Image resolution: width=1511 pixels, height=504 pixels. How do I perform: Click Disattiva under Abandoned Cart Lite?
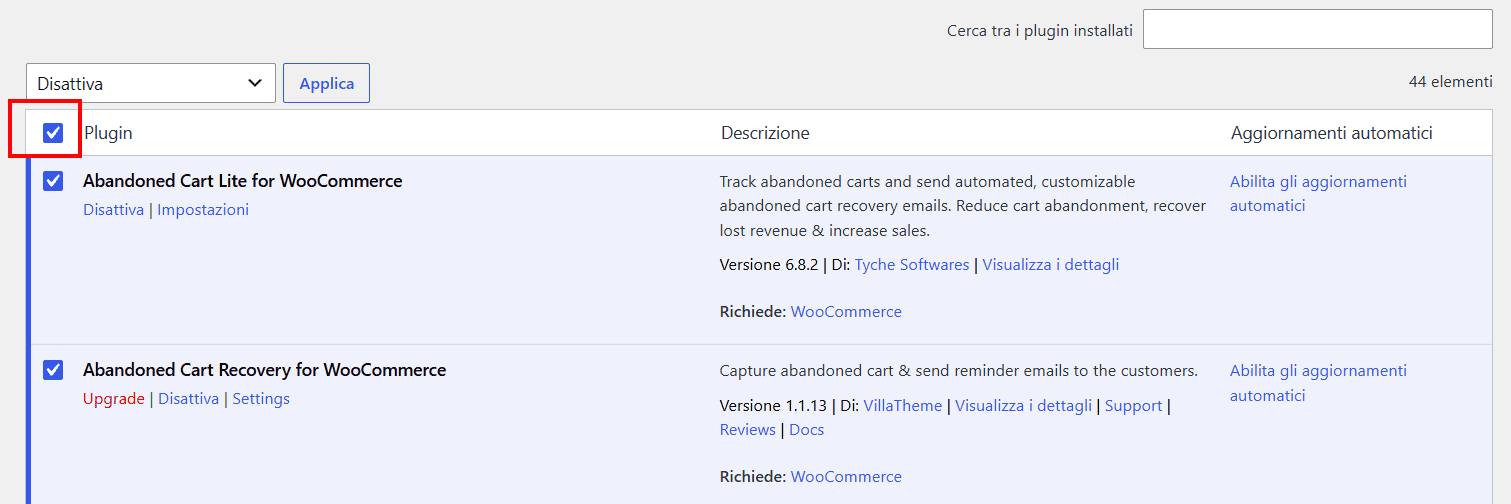pos(114,210)
